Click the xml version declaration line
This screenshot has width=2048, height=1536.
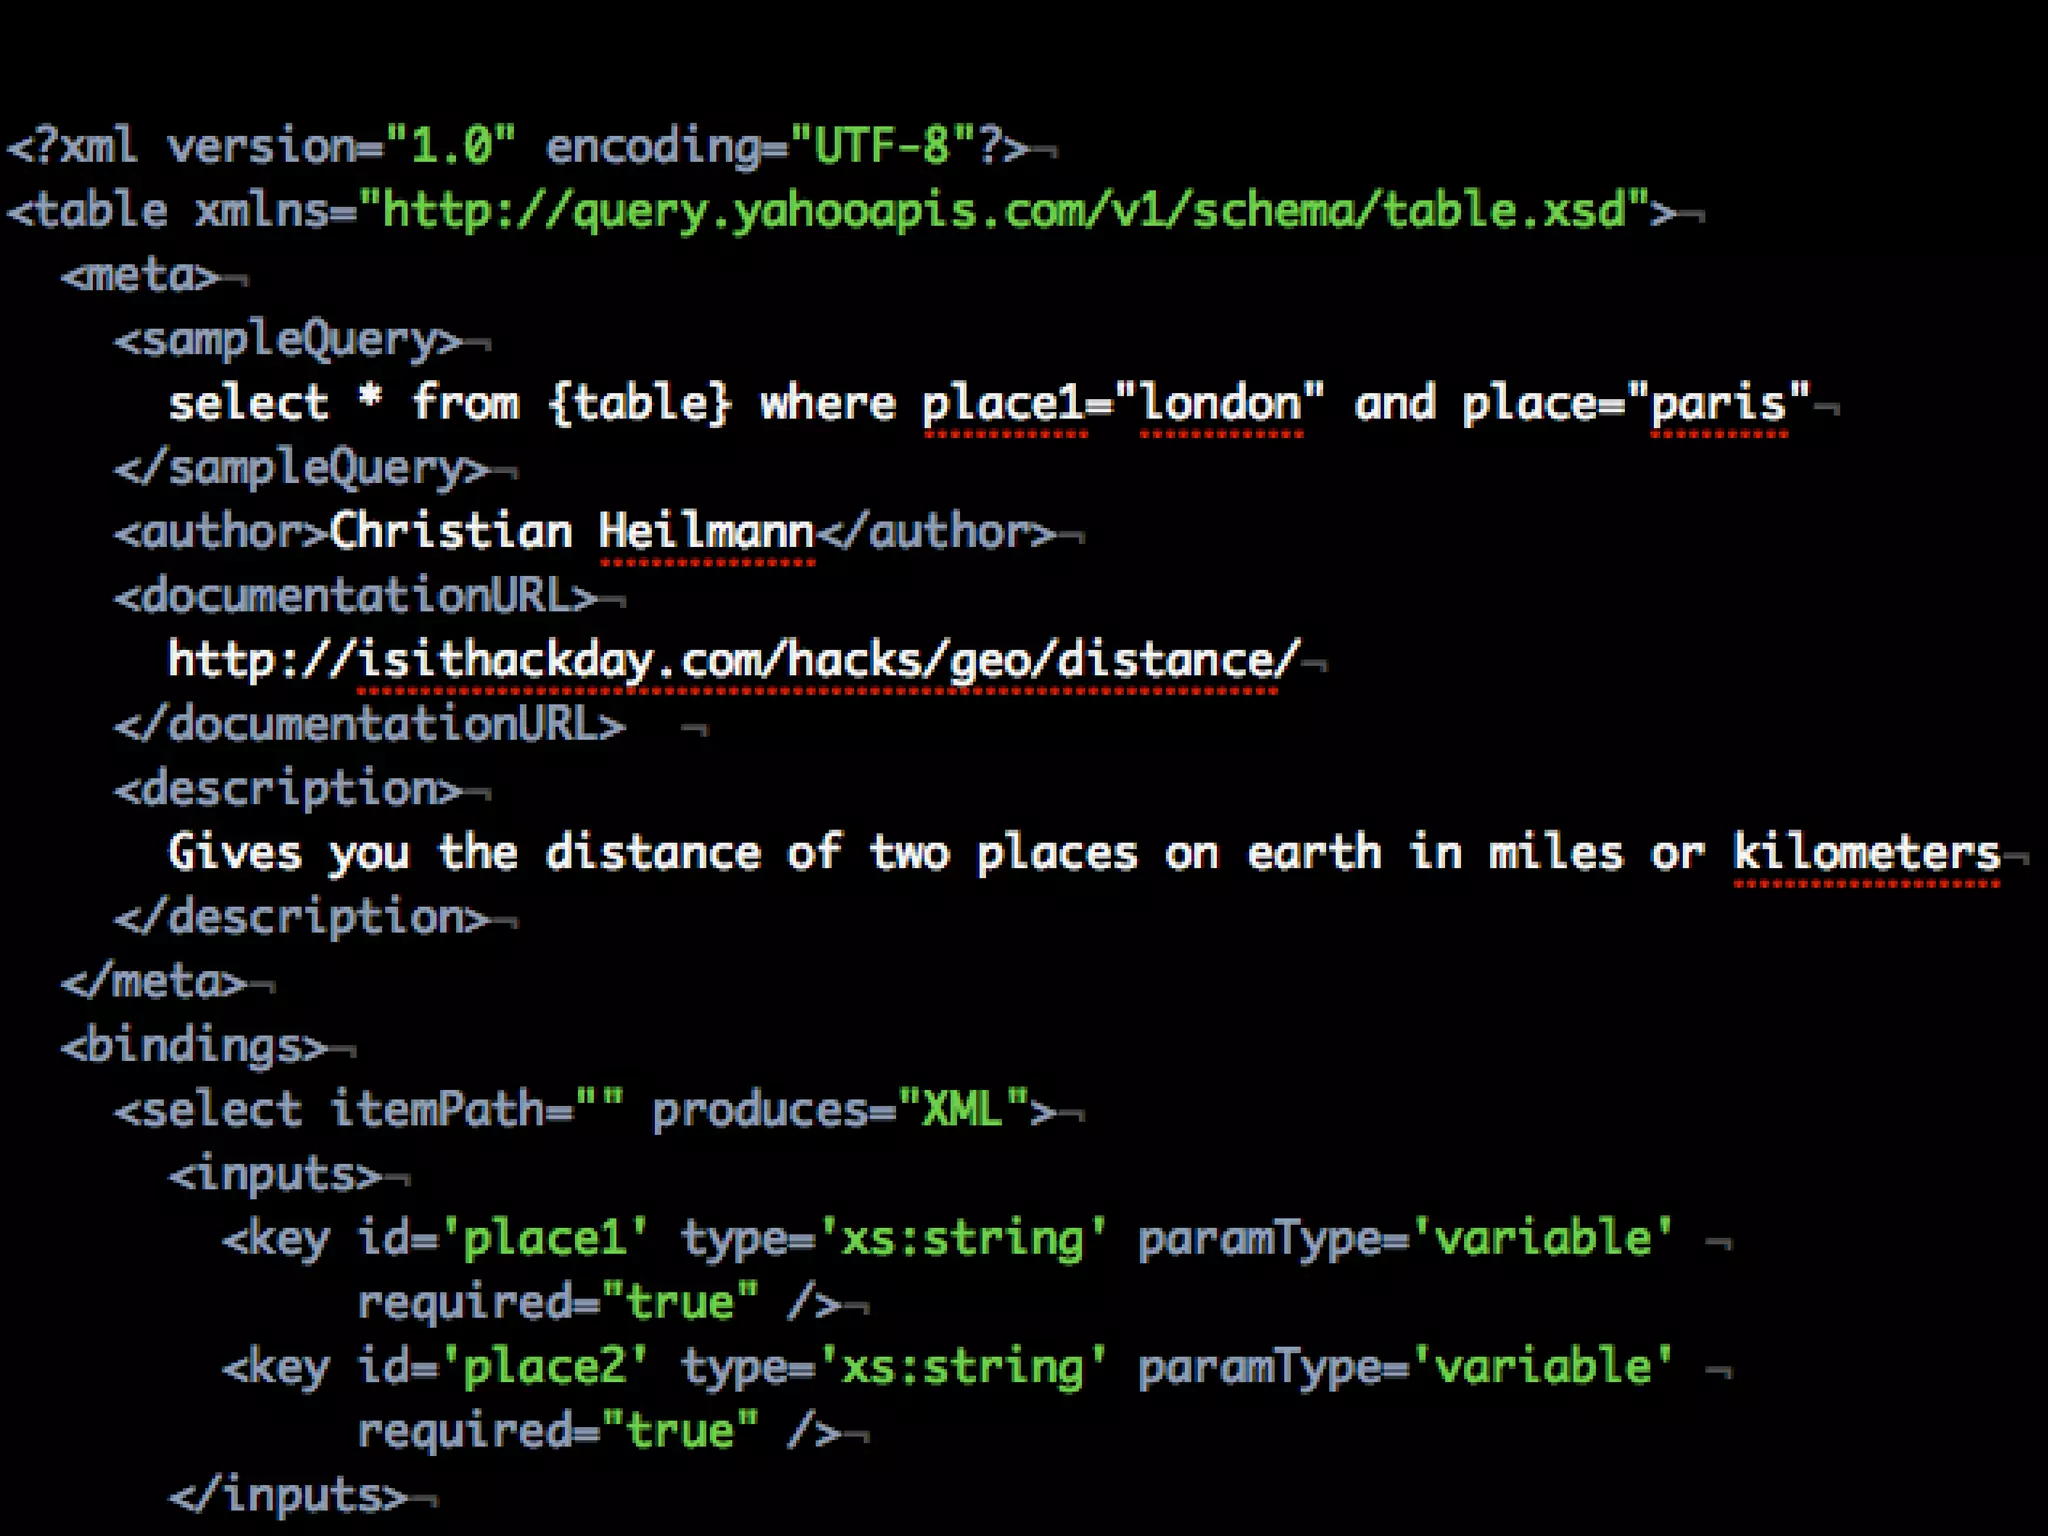coord(518,147)
